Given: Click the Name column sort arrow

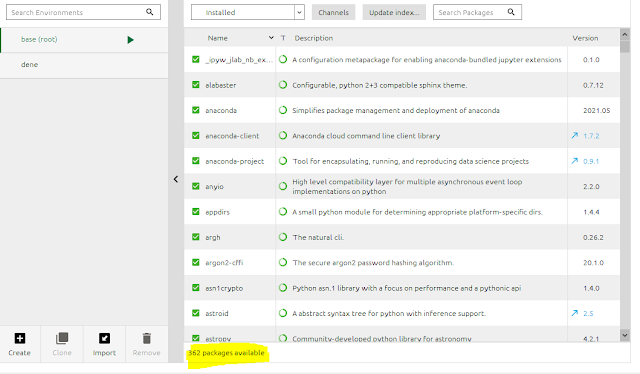Looking at the screenshot, I should [271, 38].
